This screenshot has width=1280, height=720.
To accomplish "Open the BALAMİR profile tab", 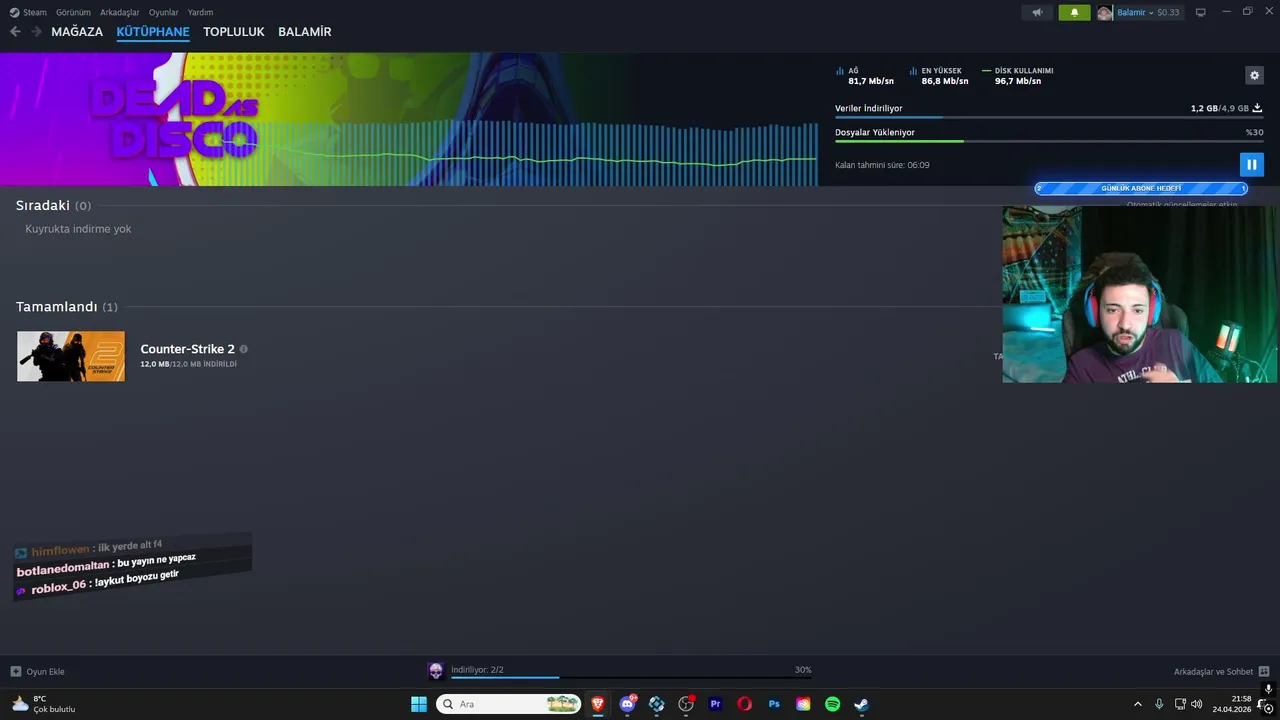I will [305, 32].
